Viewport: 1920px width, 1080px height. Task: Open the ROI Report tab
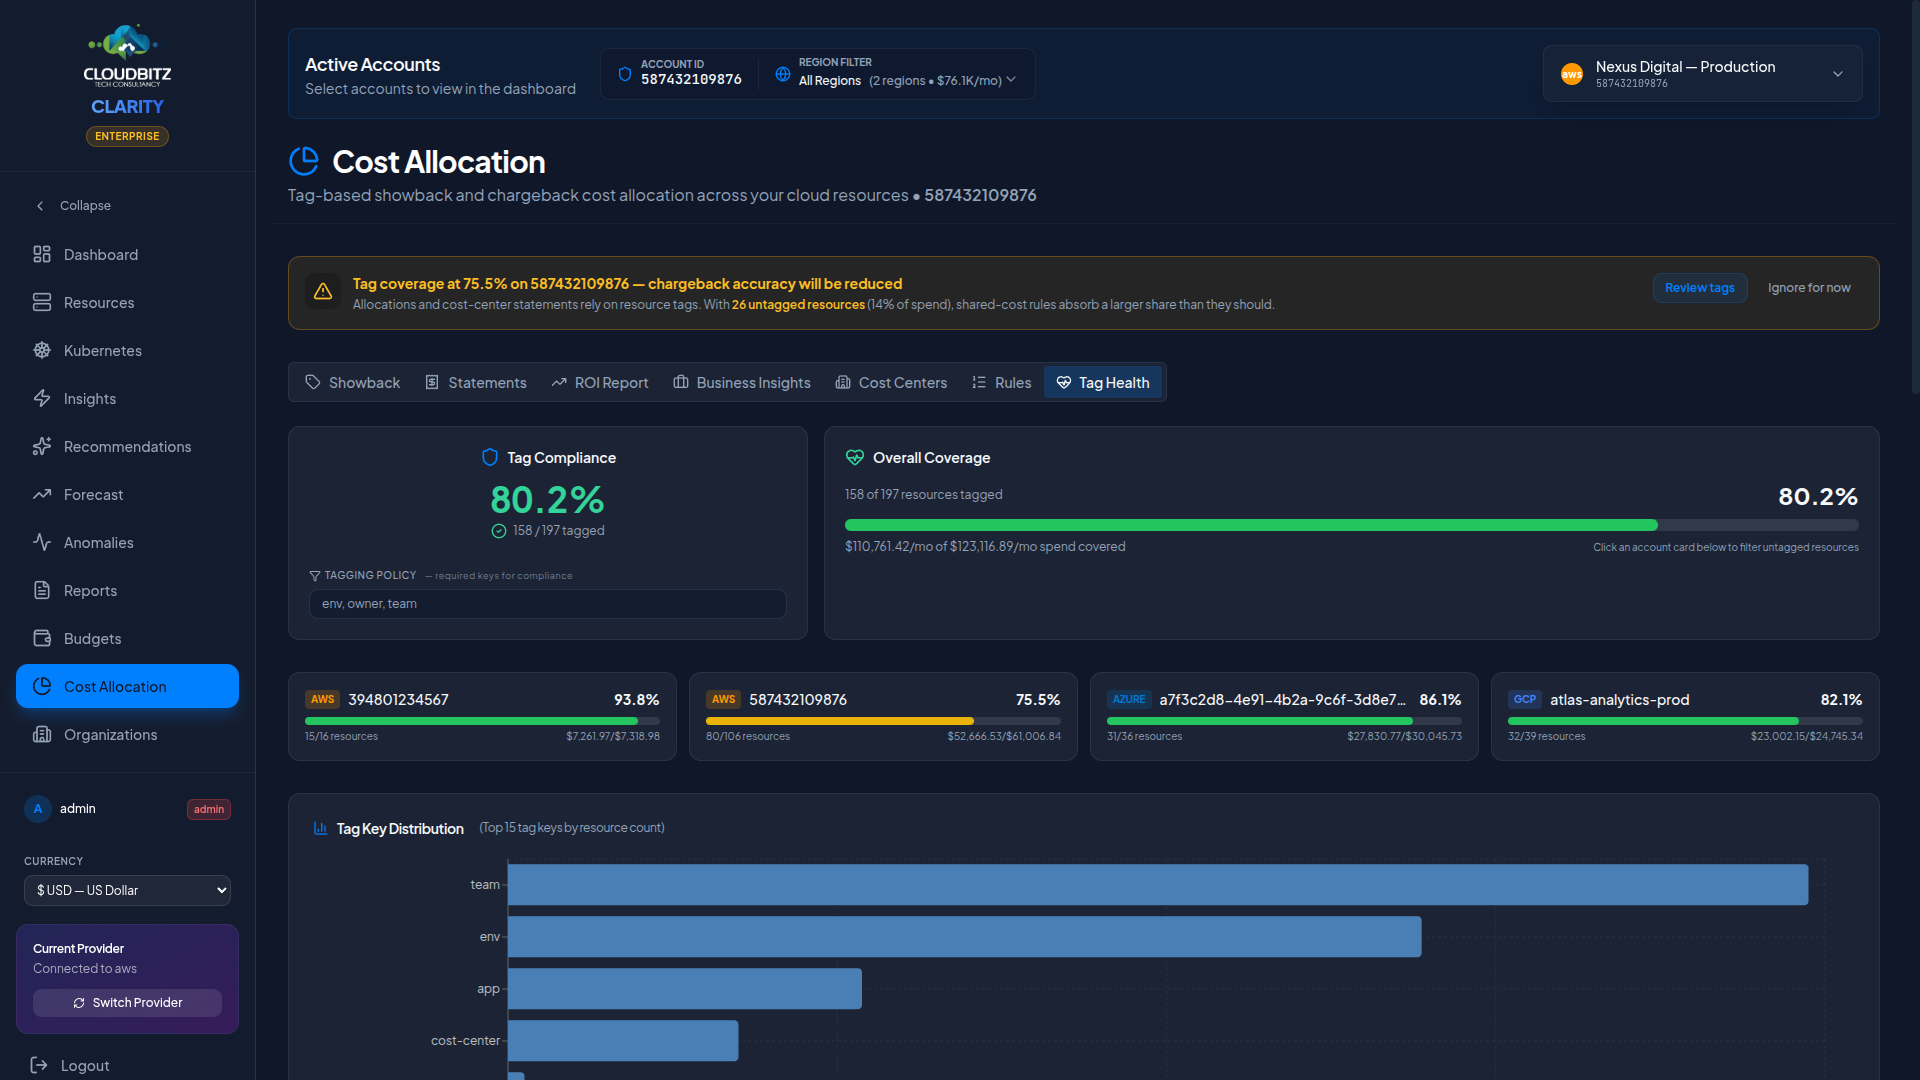(600, 382)
